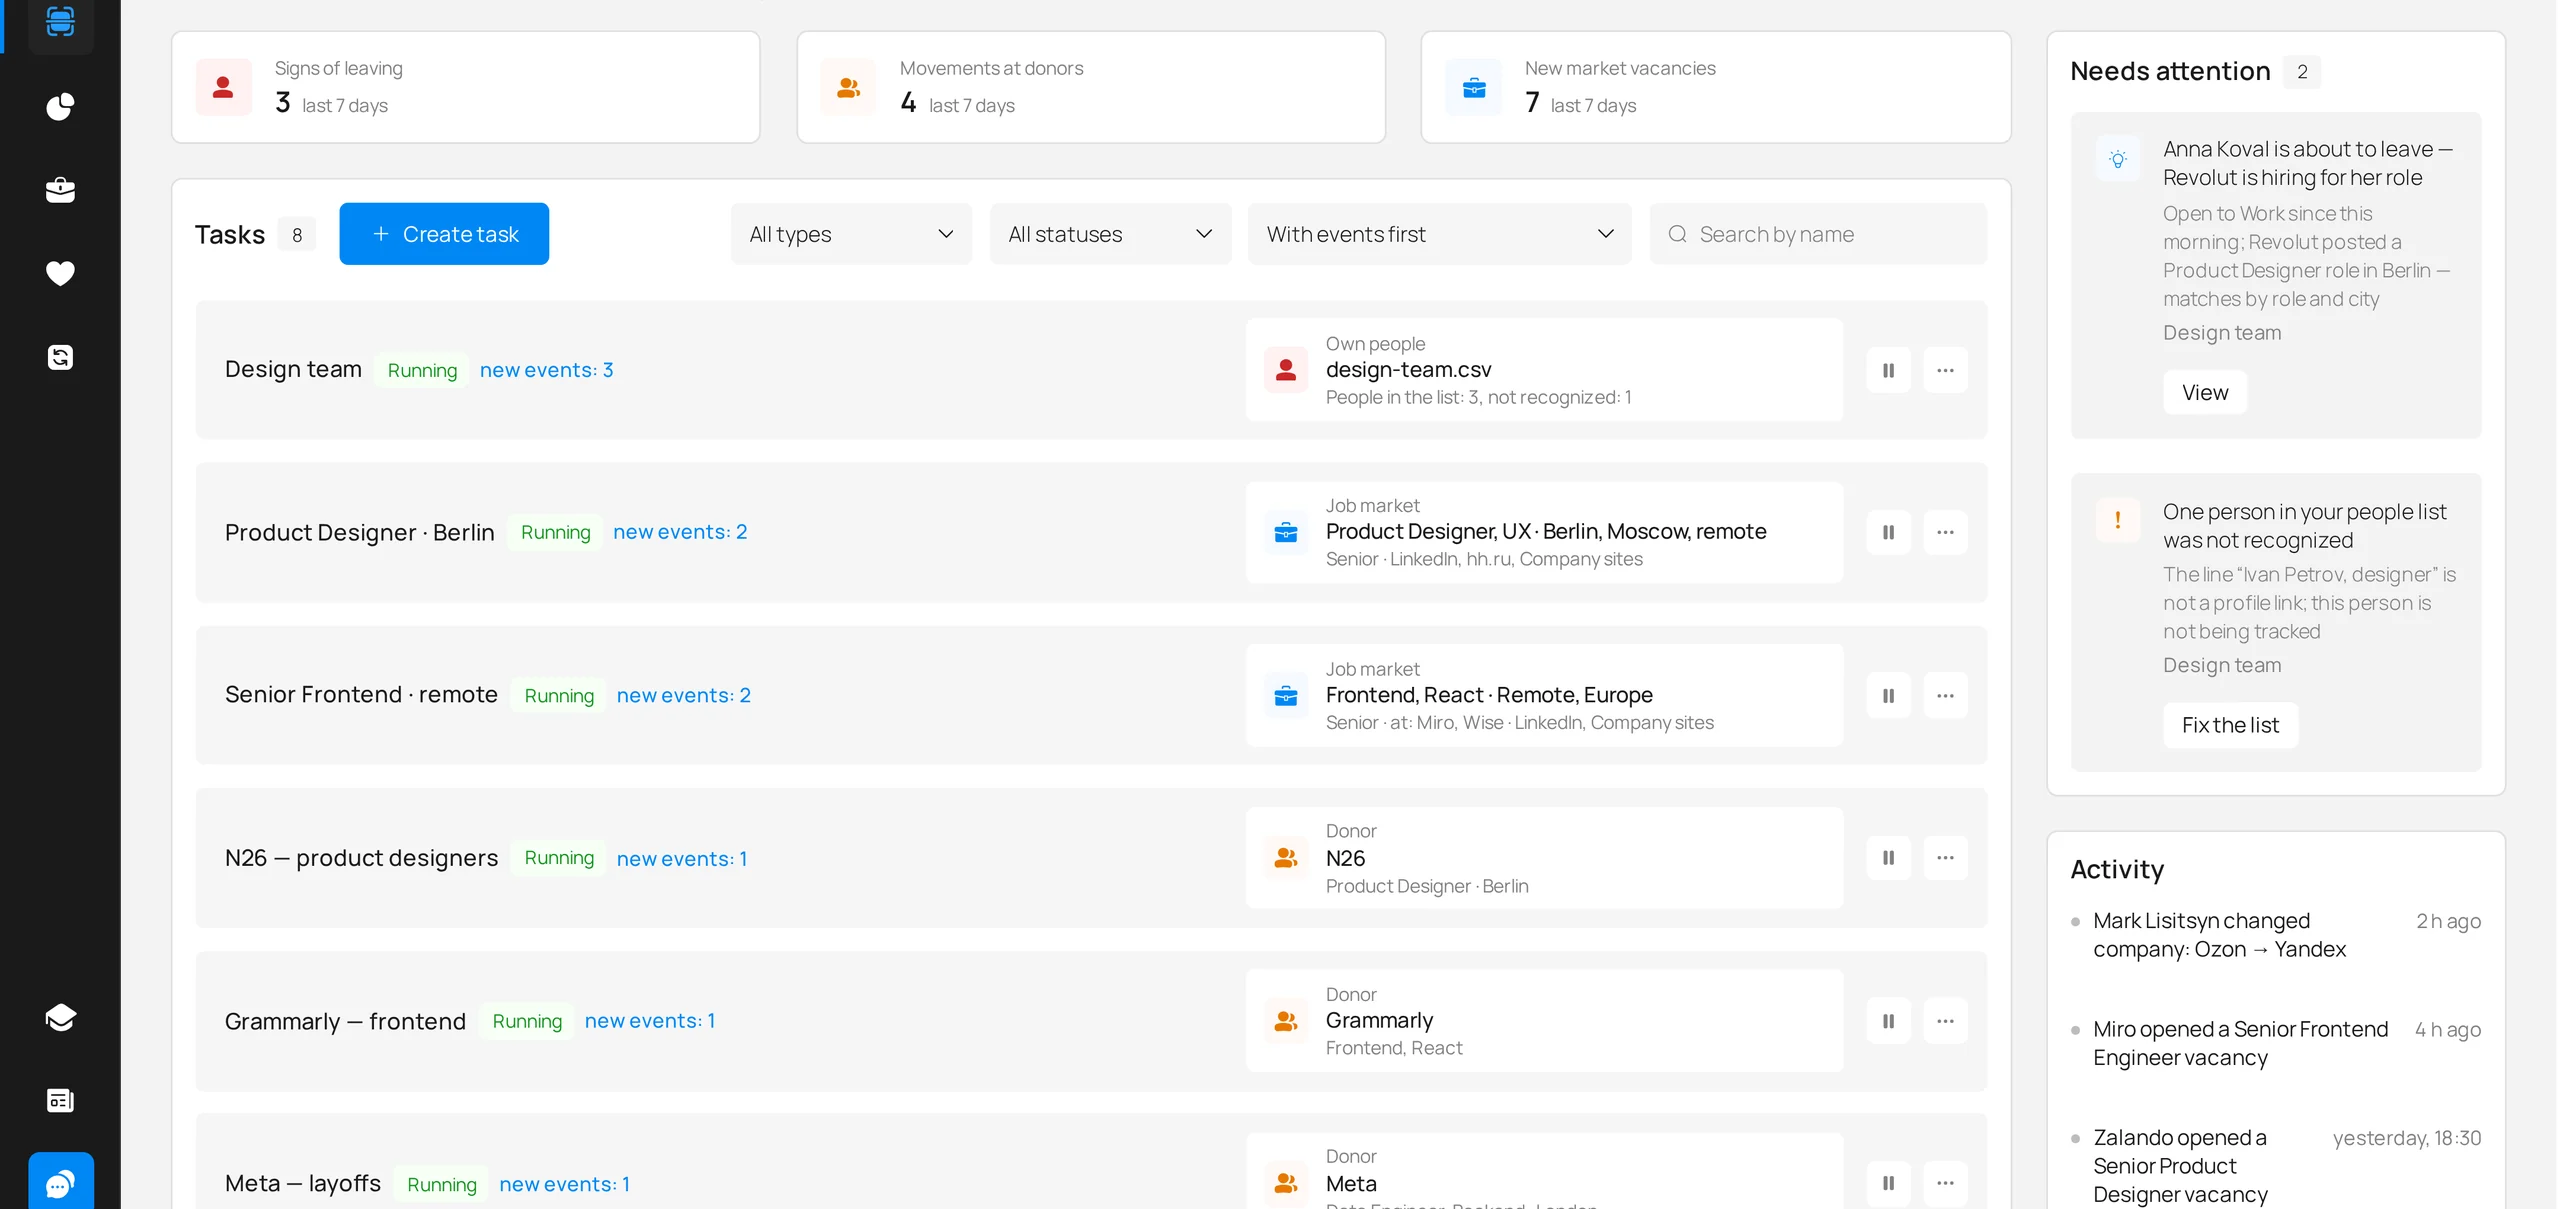This screenshot has width=2560, height=1209.
Task: Open the Miro Senior Frontend activity entry
Action: (2276, 1043)
